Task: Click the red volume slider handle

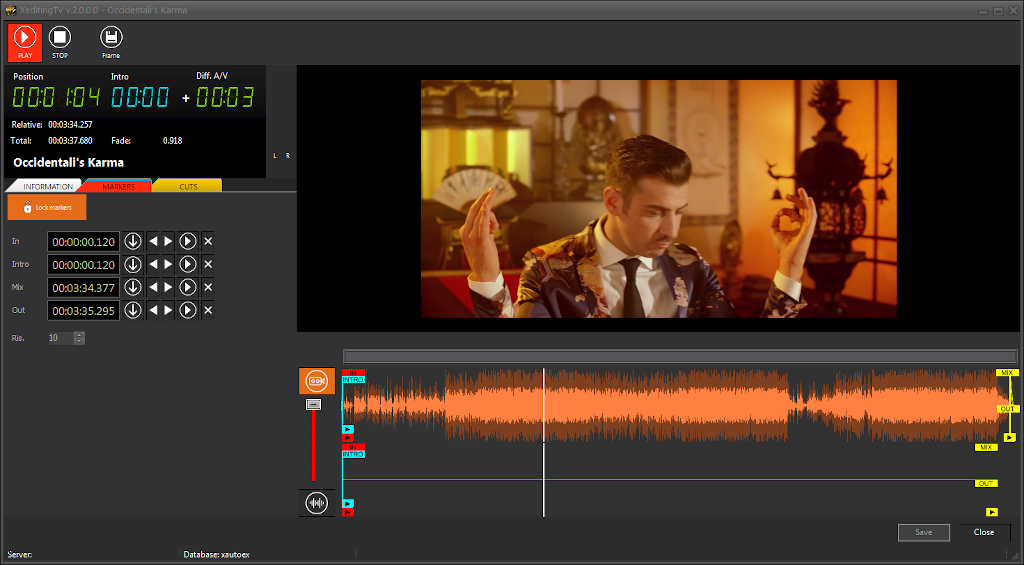Action: (x=313, y=405)
